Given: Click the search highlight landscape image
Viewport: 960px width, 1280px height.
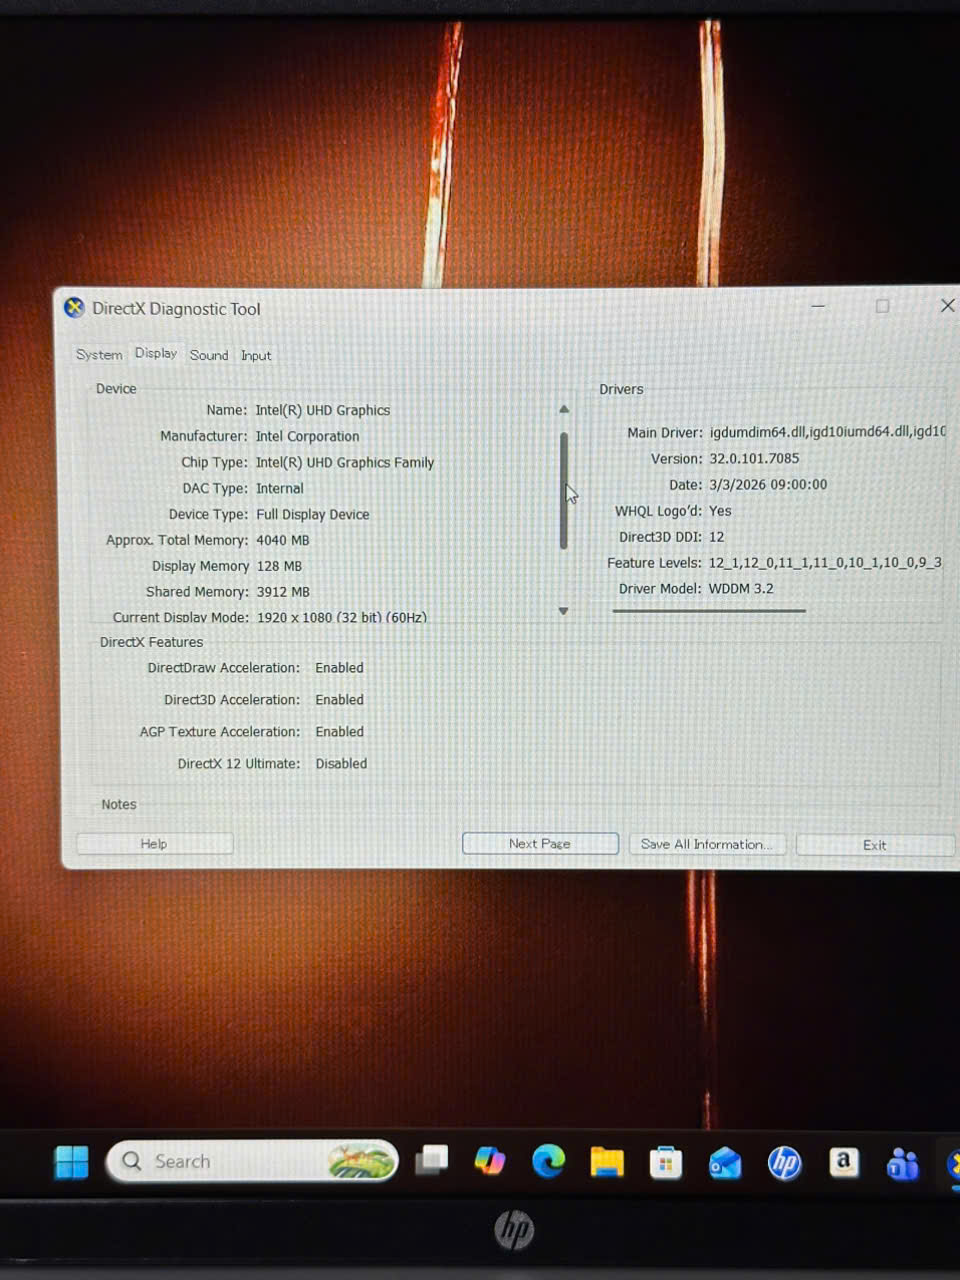Looking at the screenshot, I should point(360,1162).
